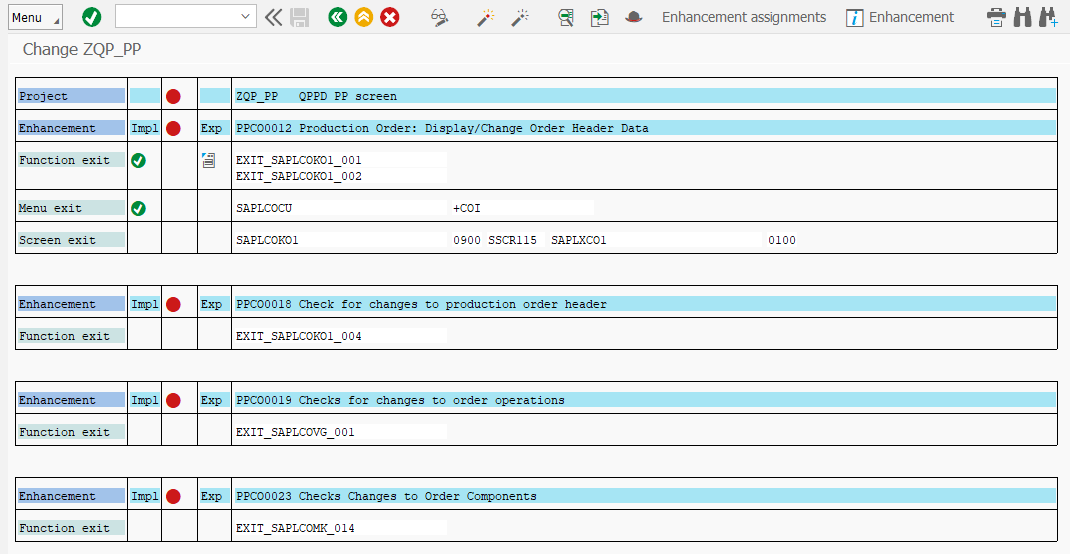Click the Exp label for PPCO0018
Screen dimensions: 1070x554
(211, 304)
